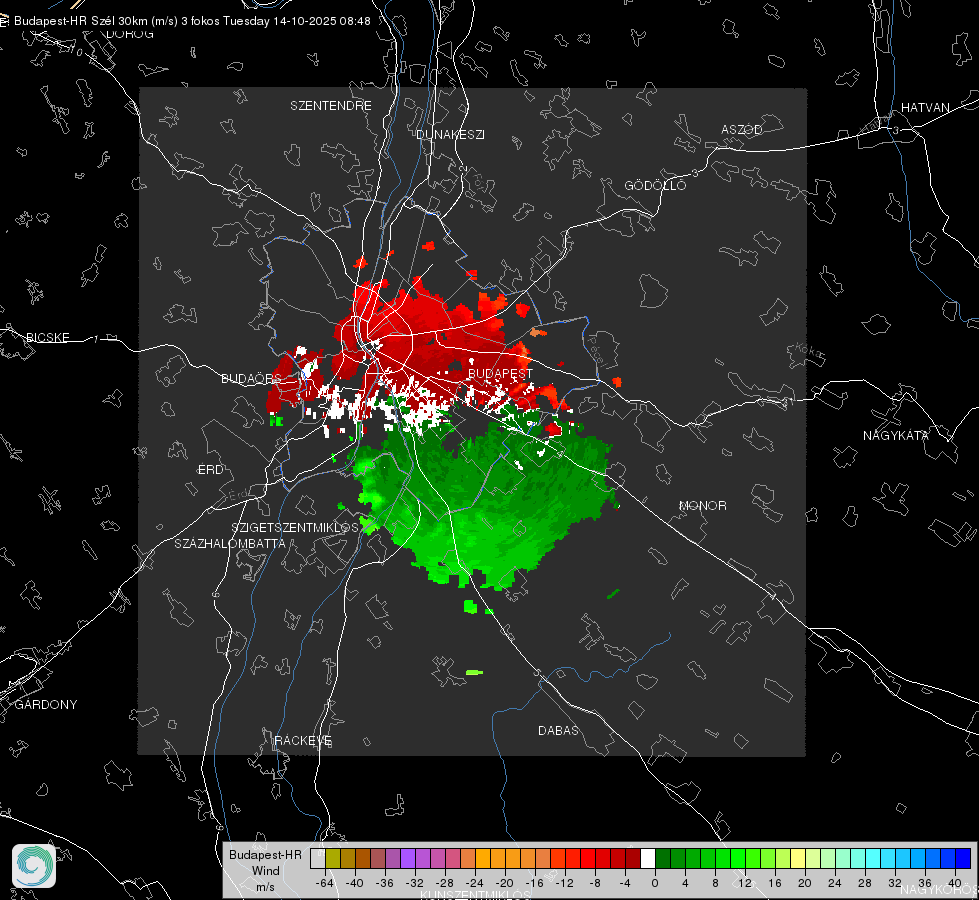
Task: Click the BUDAPEST city label
Action: pos(500,373)
